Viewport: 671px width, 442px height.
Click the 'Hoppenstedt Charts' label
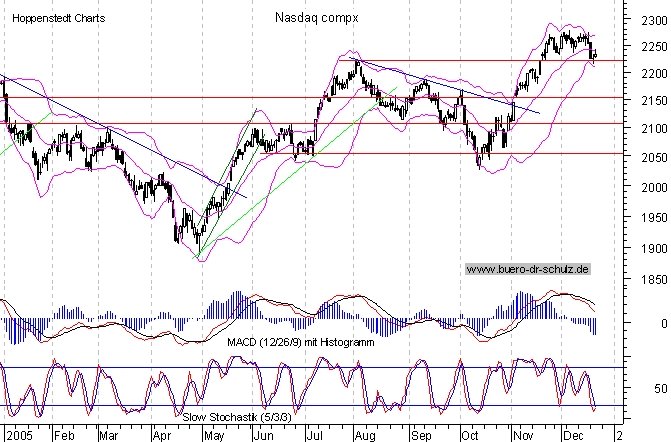point(59,18)
